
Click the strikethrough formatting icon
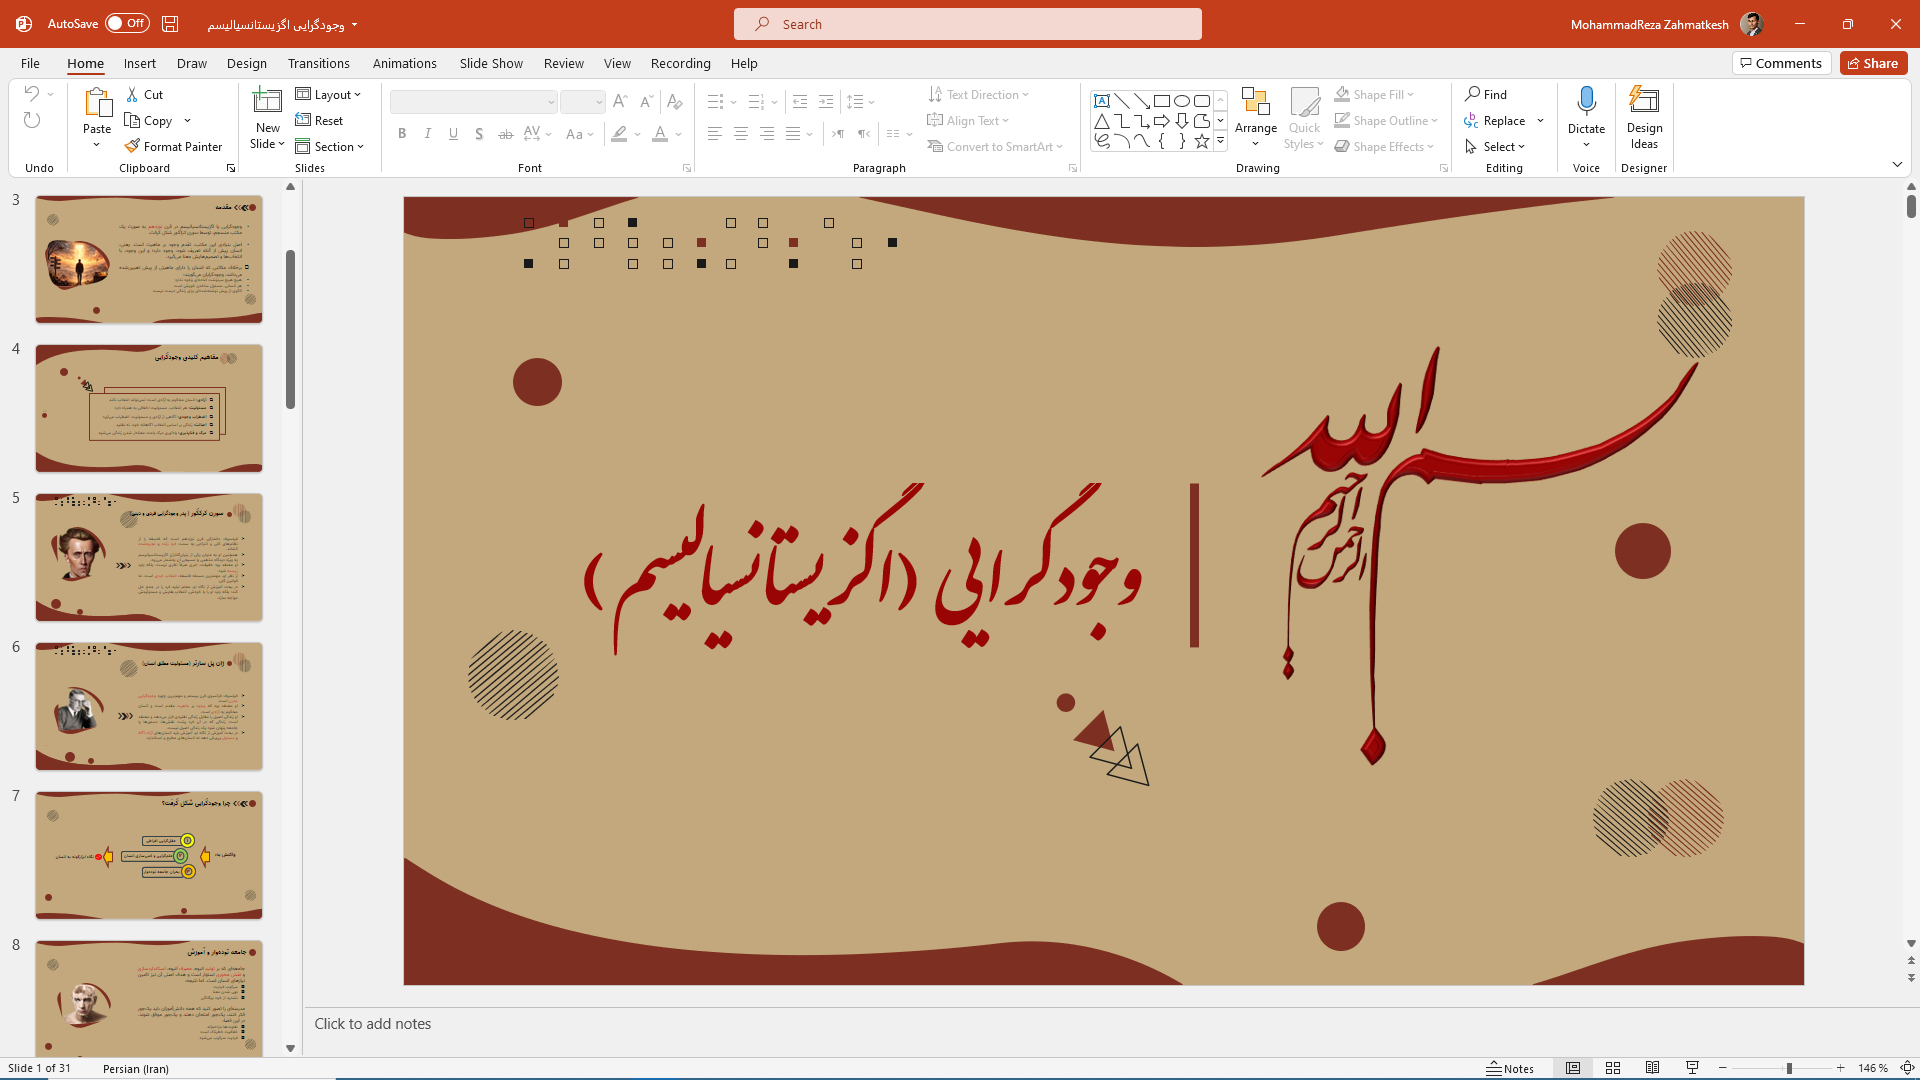(x=506, y=133)
